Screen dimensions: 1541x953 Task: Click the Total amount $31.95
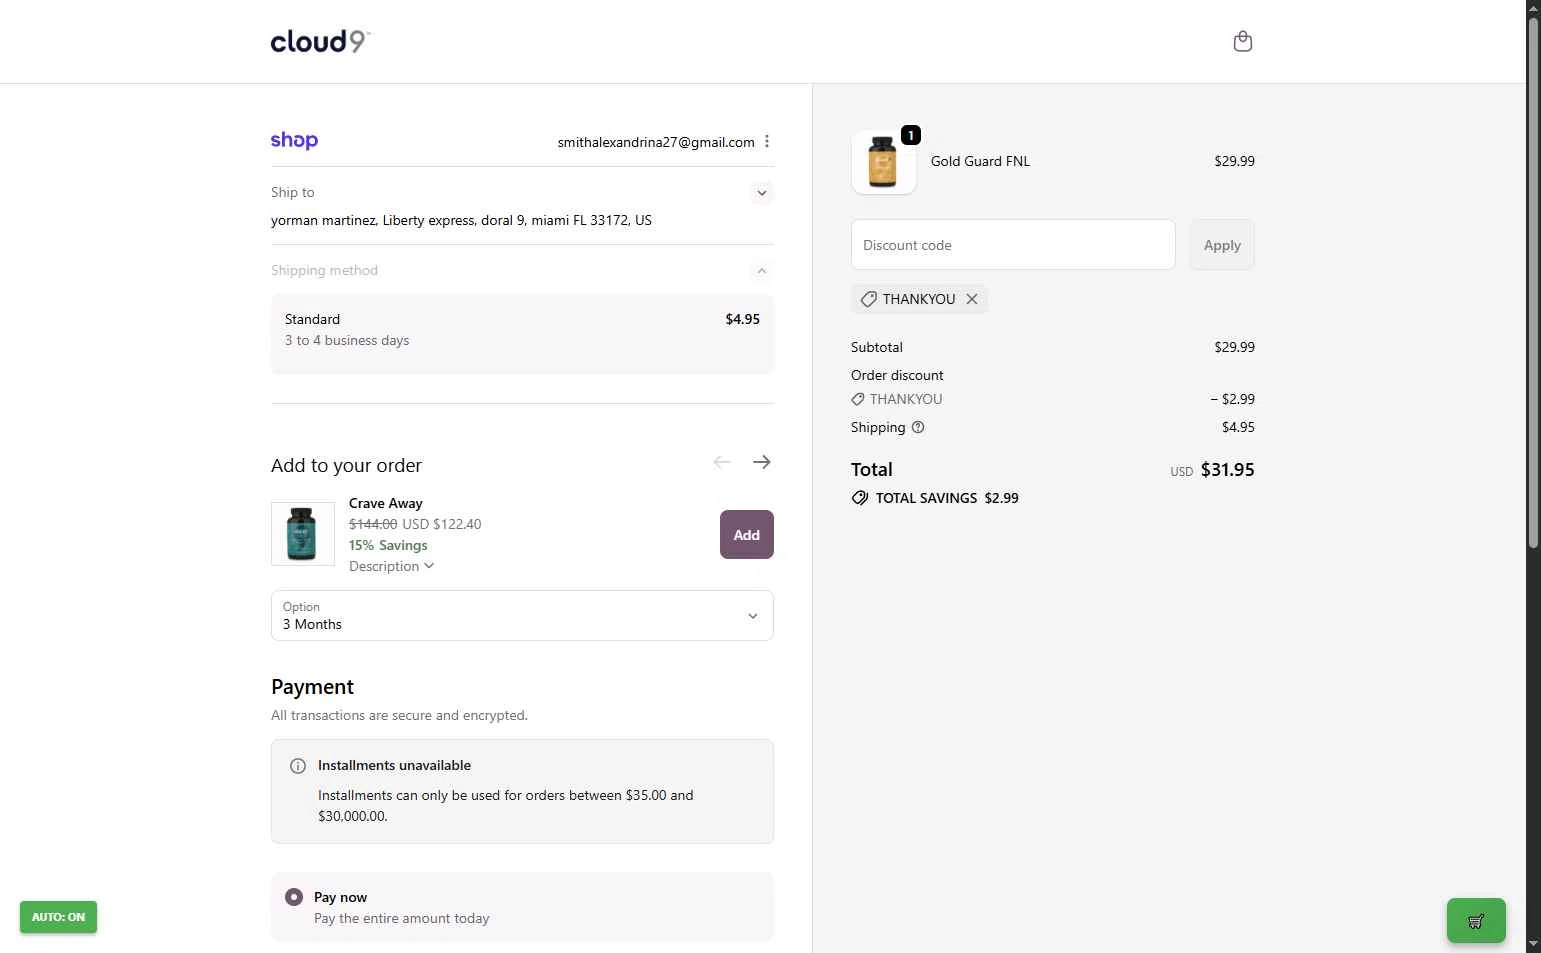click(1227, 470)
